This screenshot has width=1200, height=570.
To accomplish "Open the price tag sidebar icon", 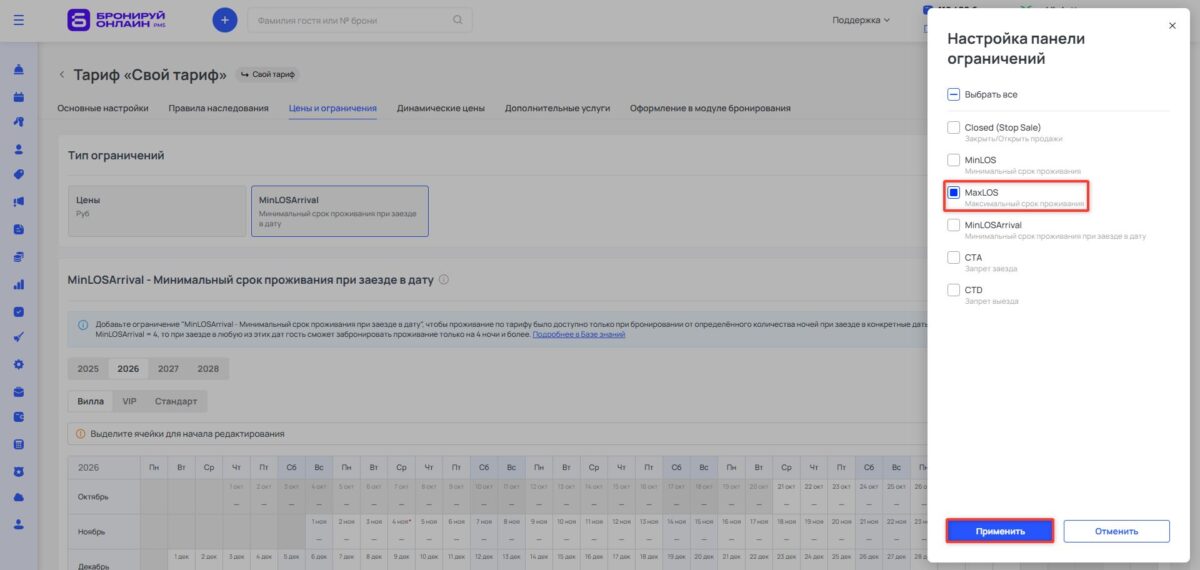I will [x=19, y=175].
